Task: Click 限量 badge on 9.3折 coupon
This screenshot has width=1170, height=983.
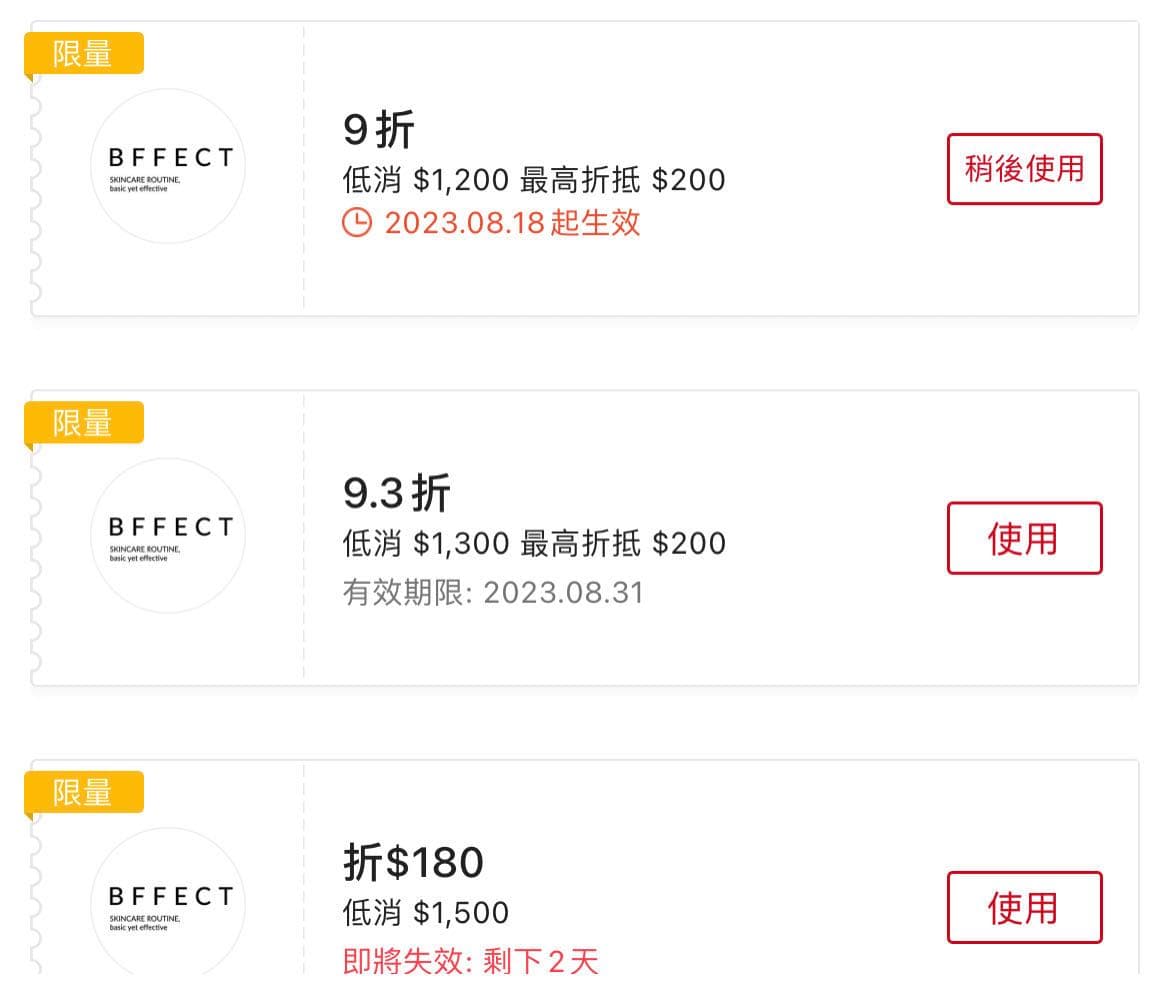Action: 84,422
